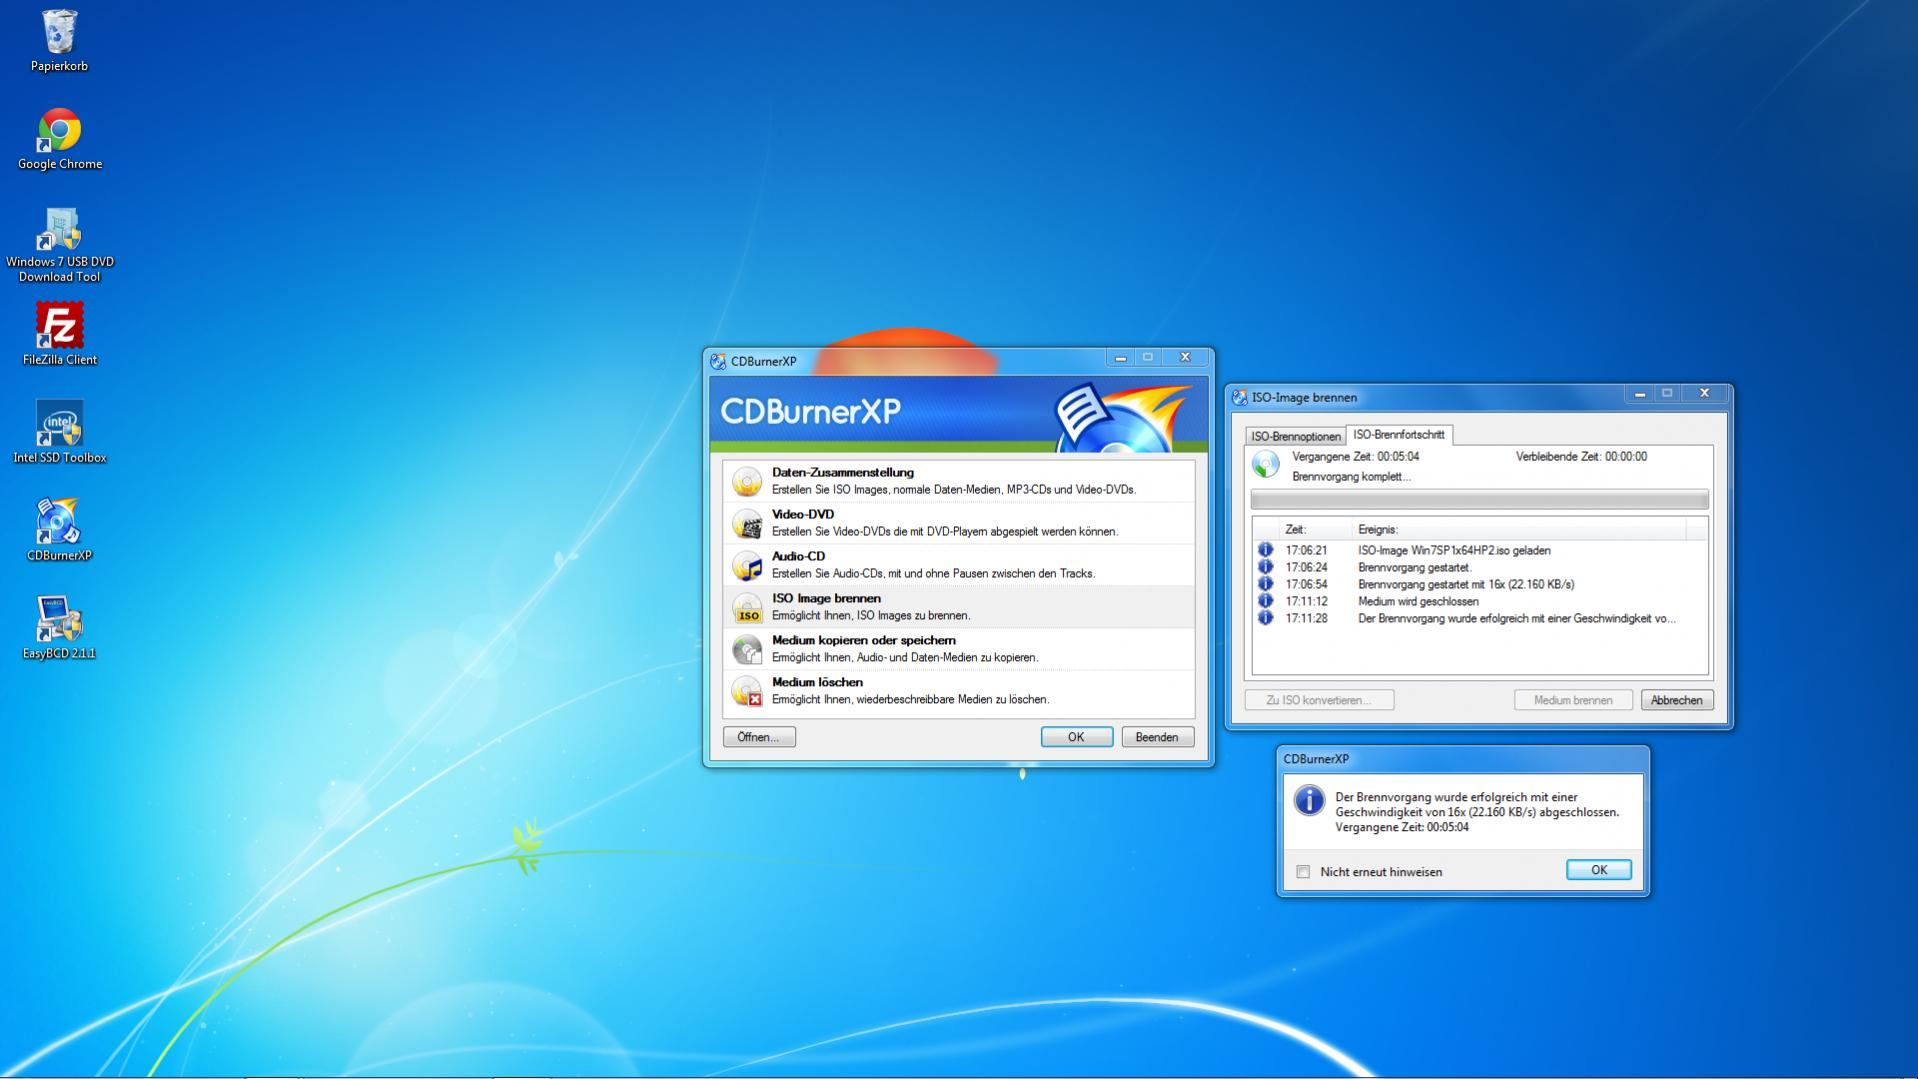
Task: Select ISO-Image Win7SP1x64HP2.iso geladen log row
Action: 1480,550
